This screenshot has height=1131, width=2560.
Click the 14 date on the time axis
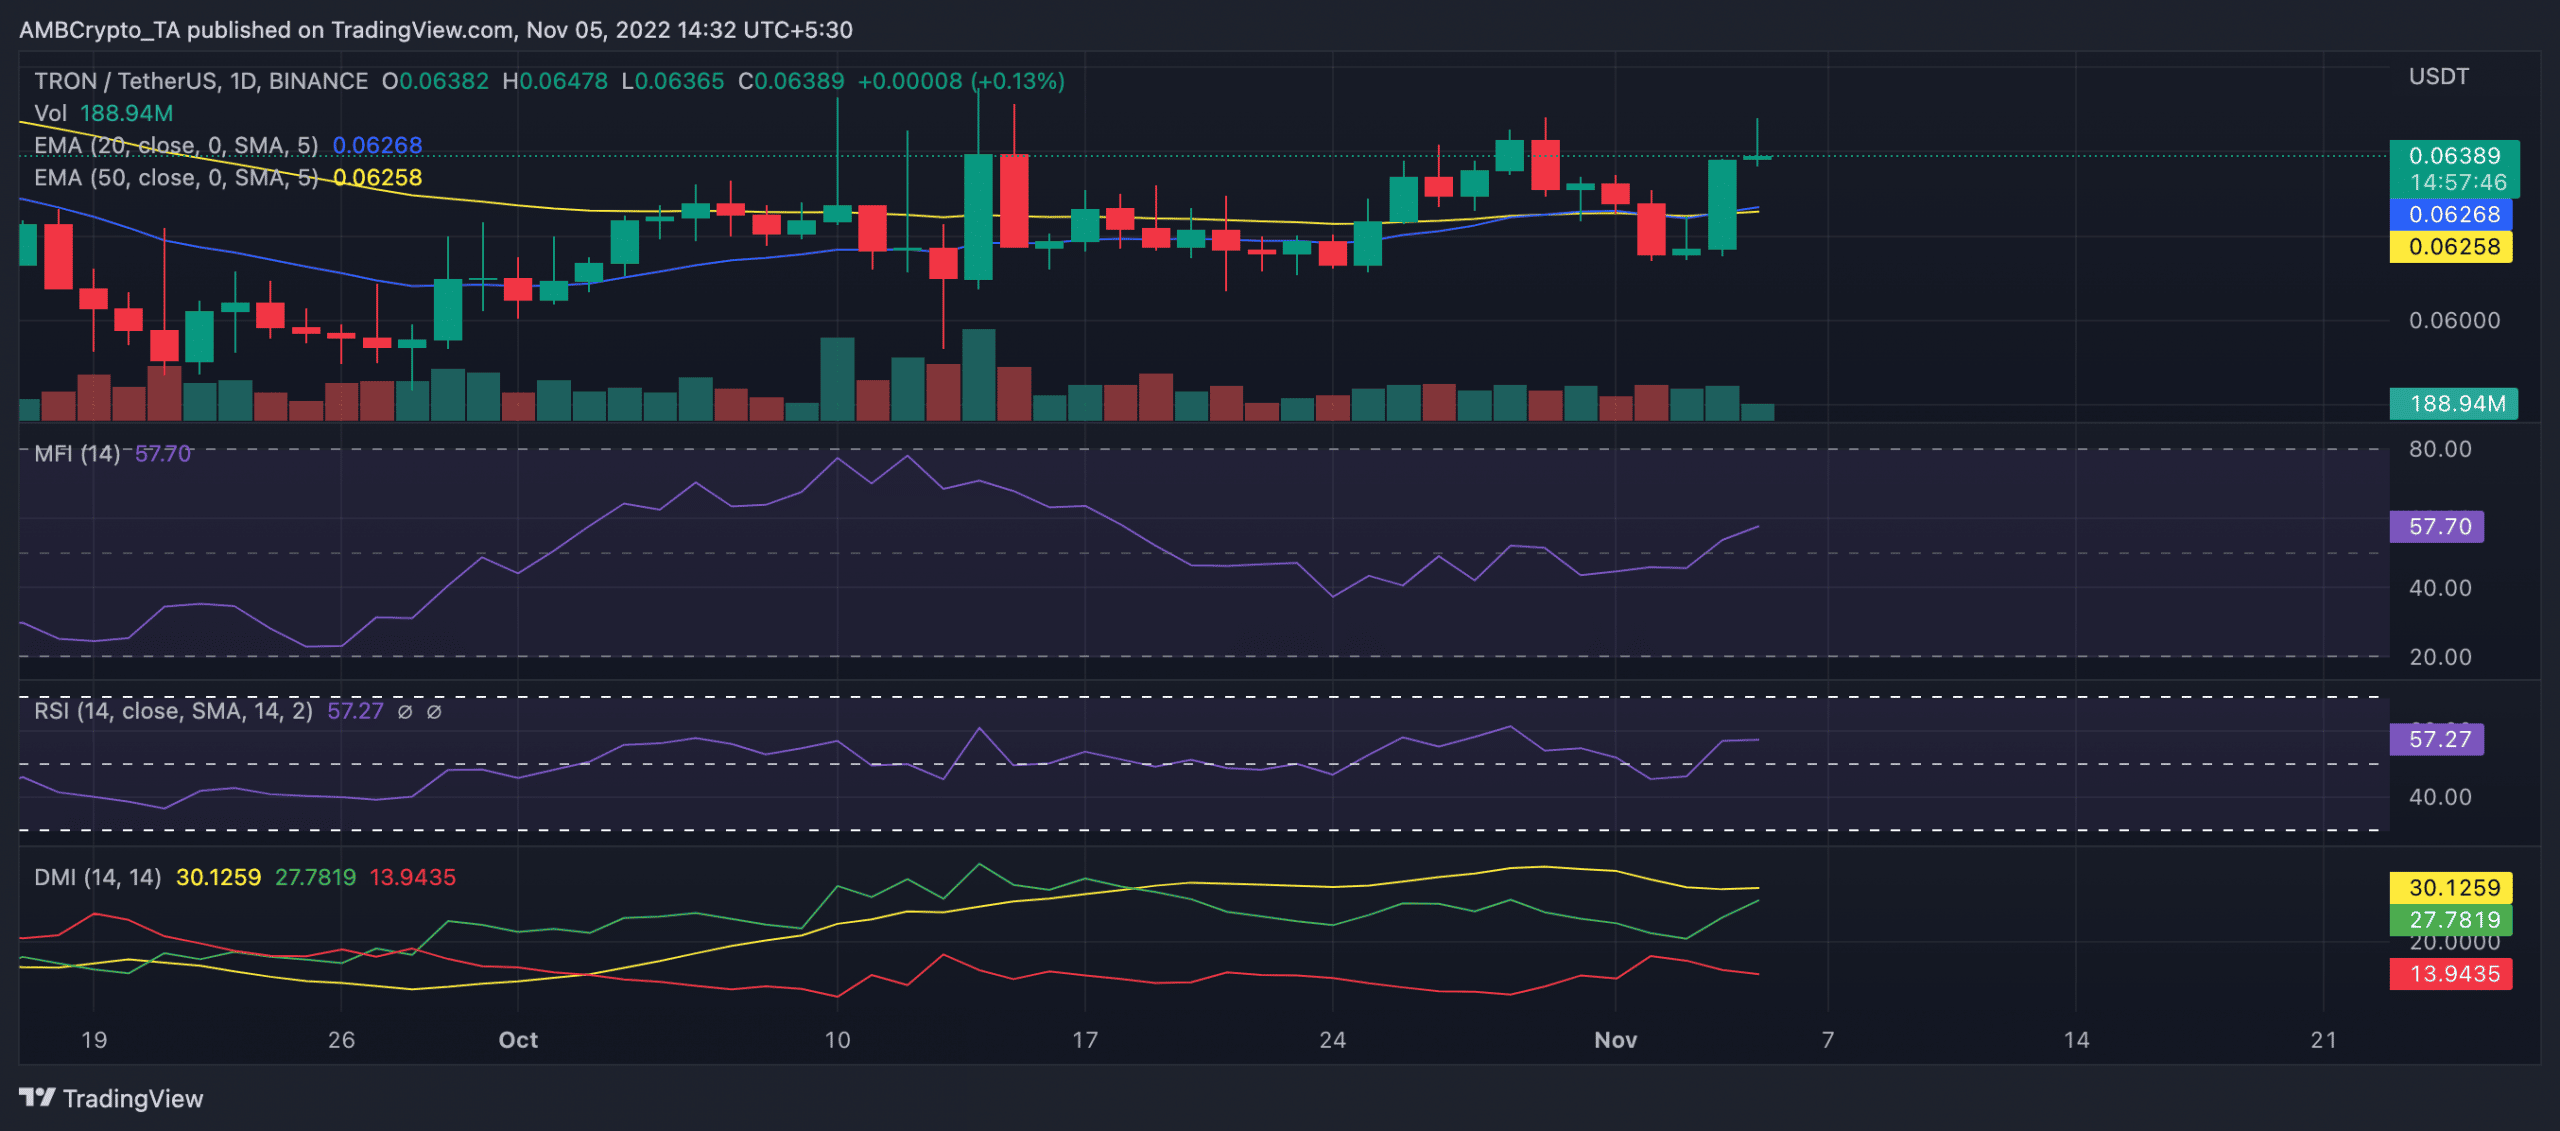tap(2077, 1040)
